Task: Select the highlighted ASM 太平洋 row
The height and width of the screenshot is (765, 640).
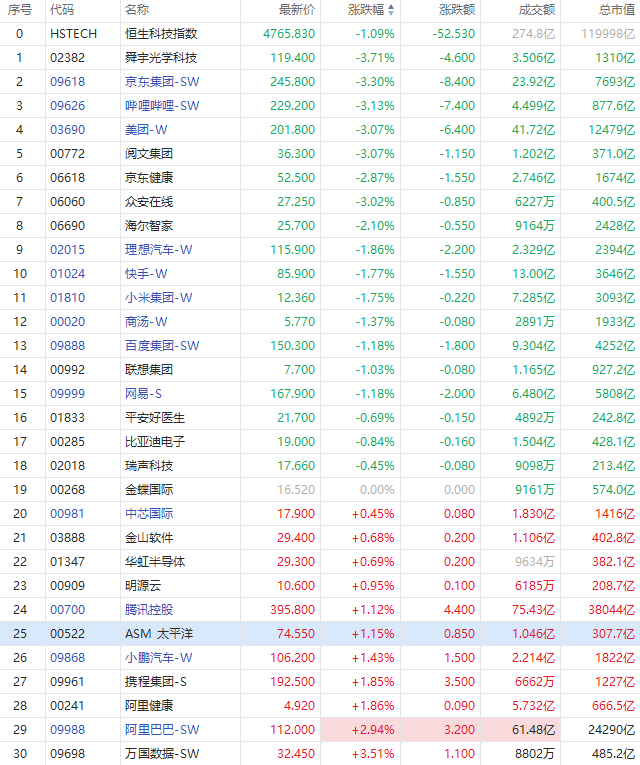Action: tap(320, 634)
